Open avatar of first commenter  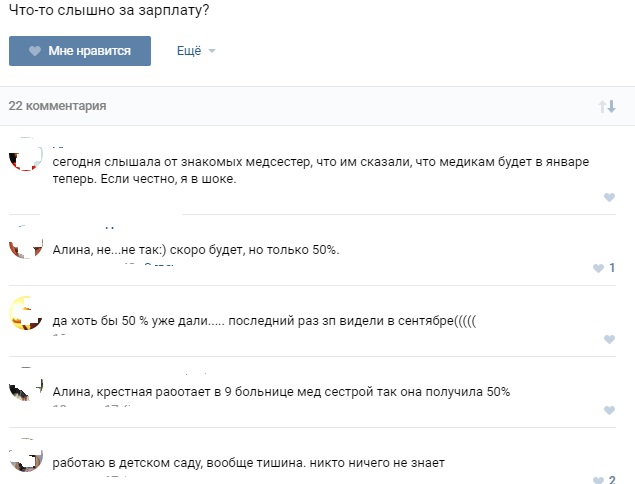click(x=26, y=154)
